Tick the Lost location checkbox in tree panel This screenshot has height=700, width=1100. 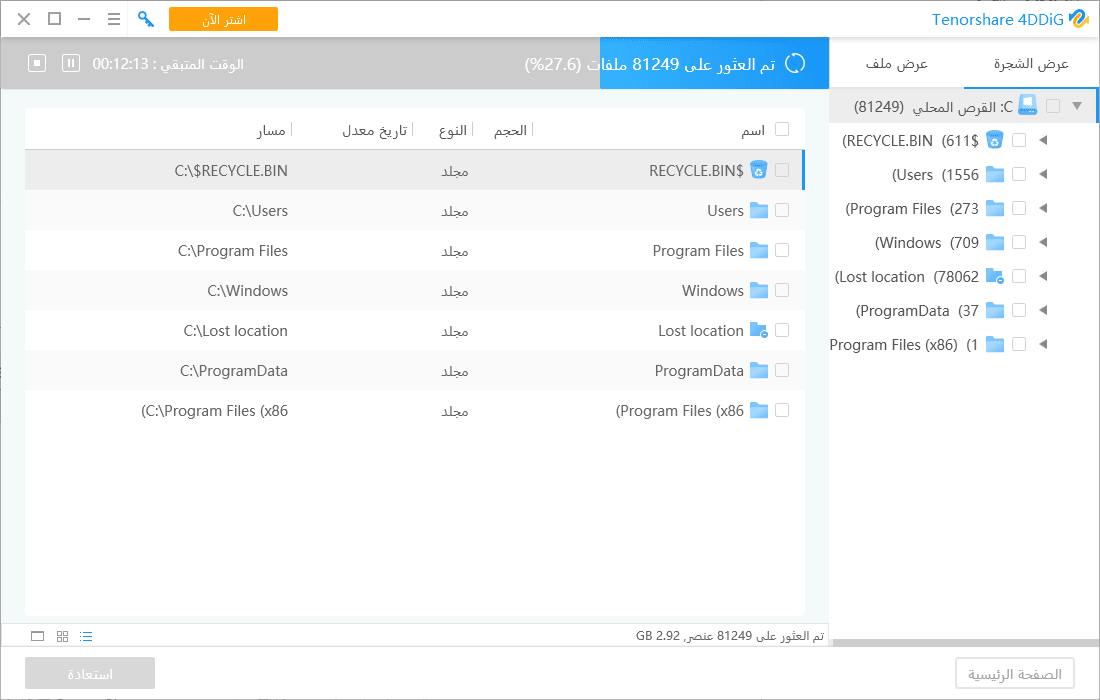click(1019, 276)
